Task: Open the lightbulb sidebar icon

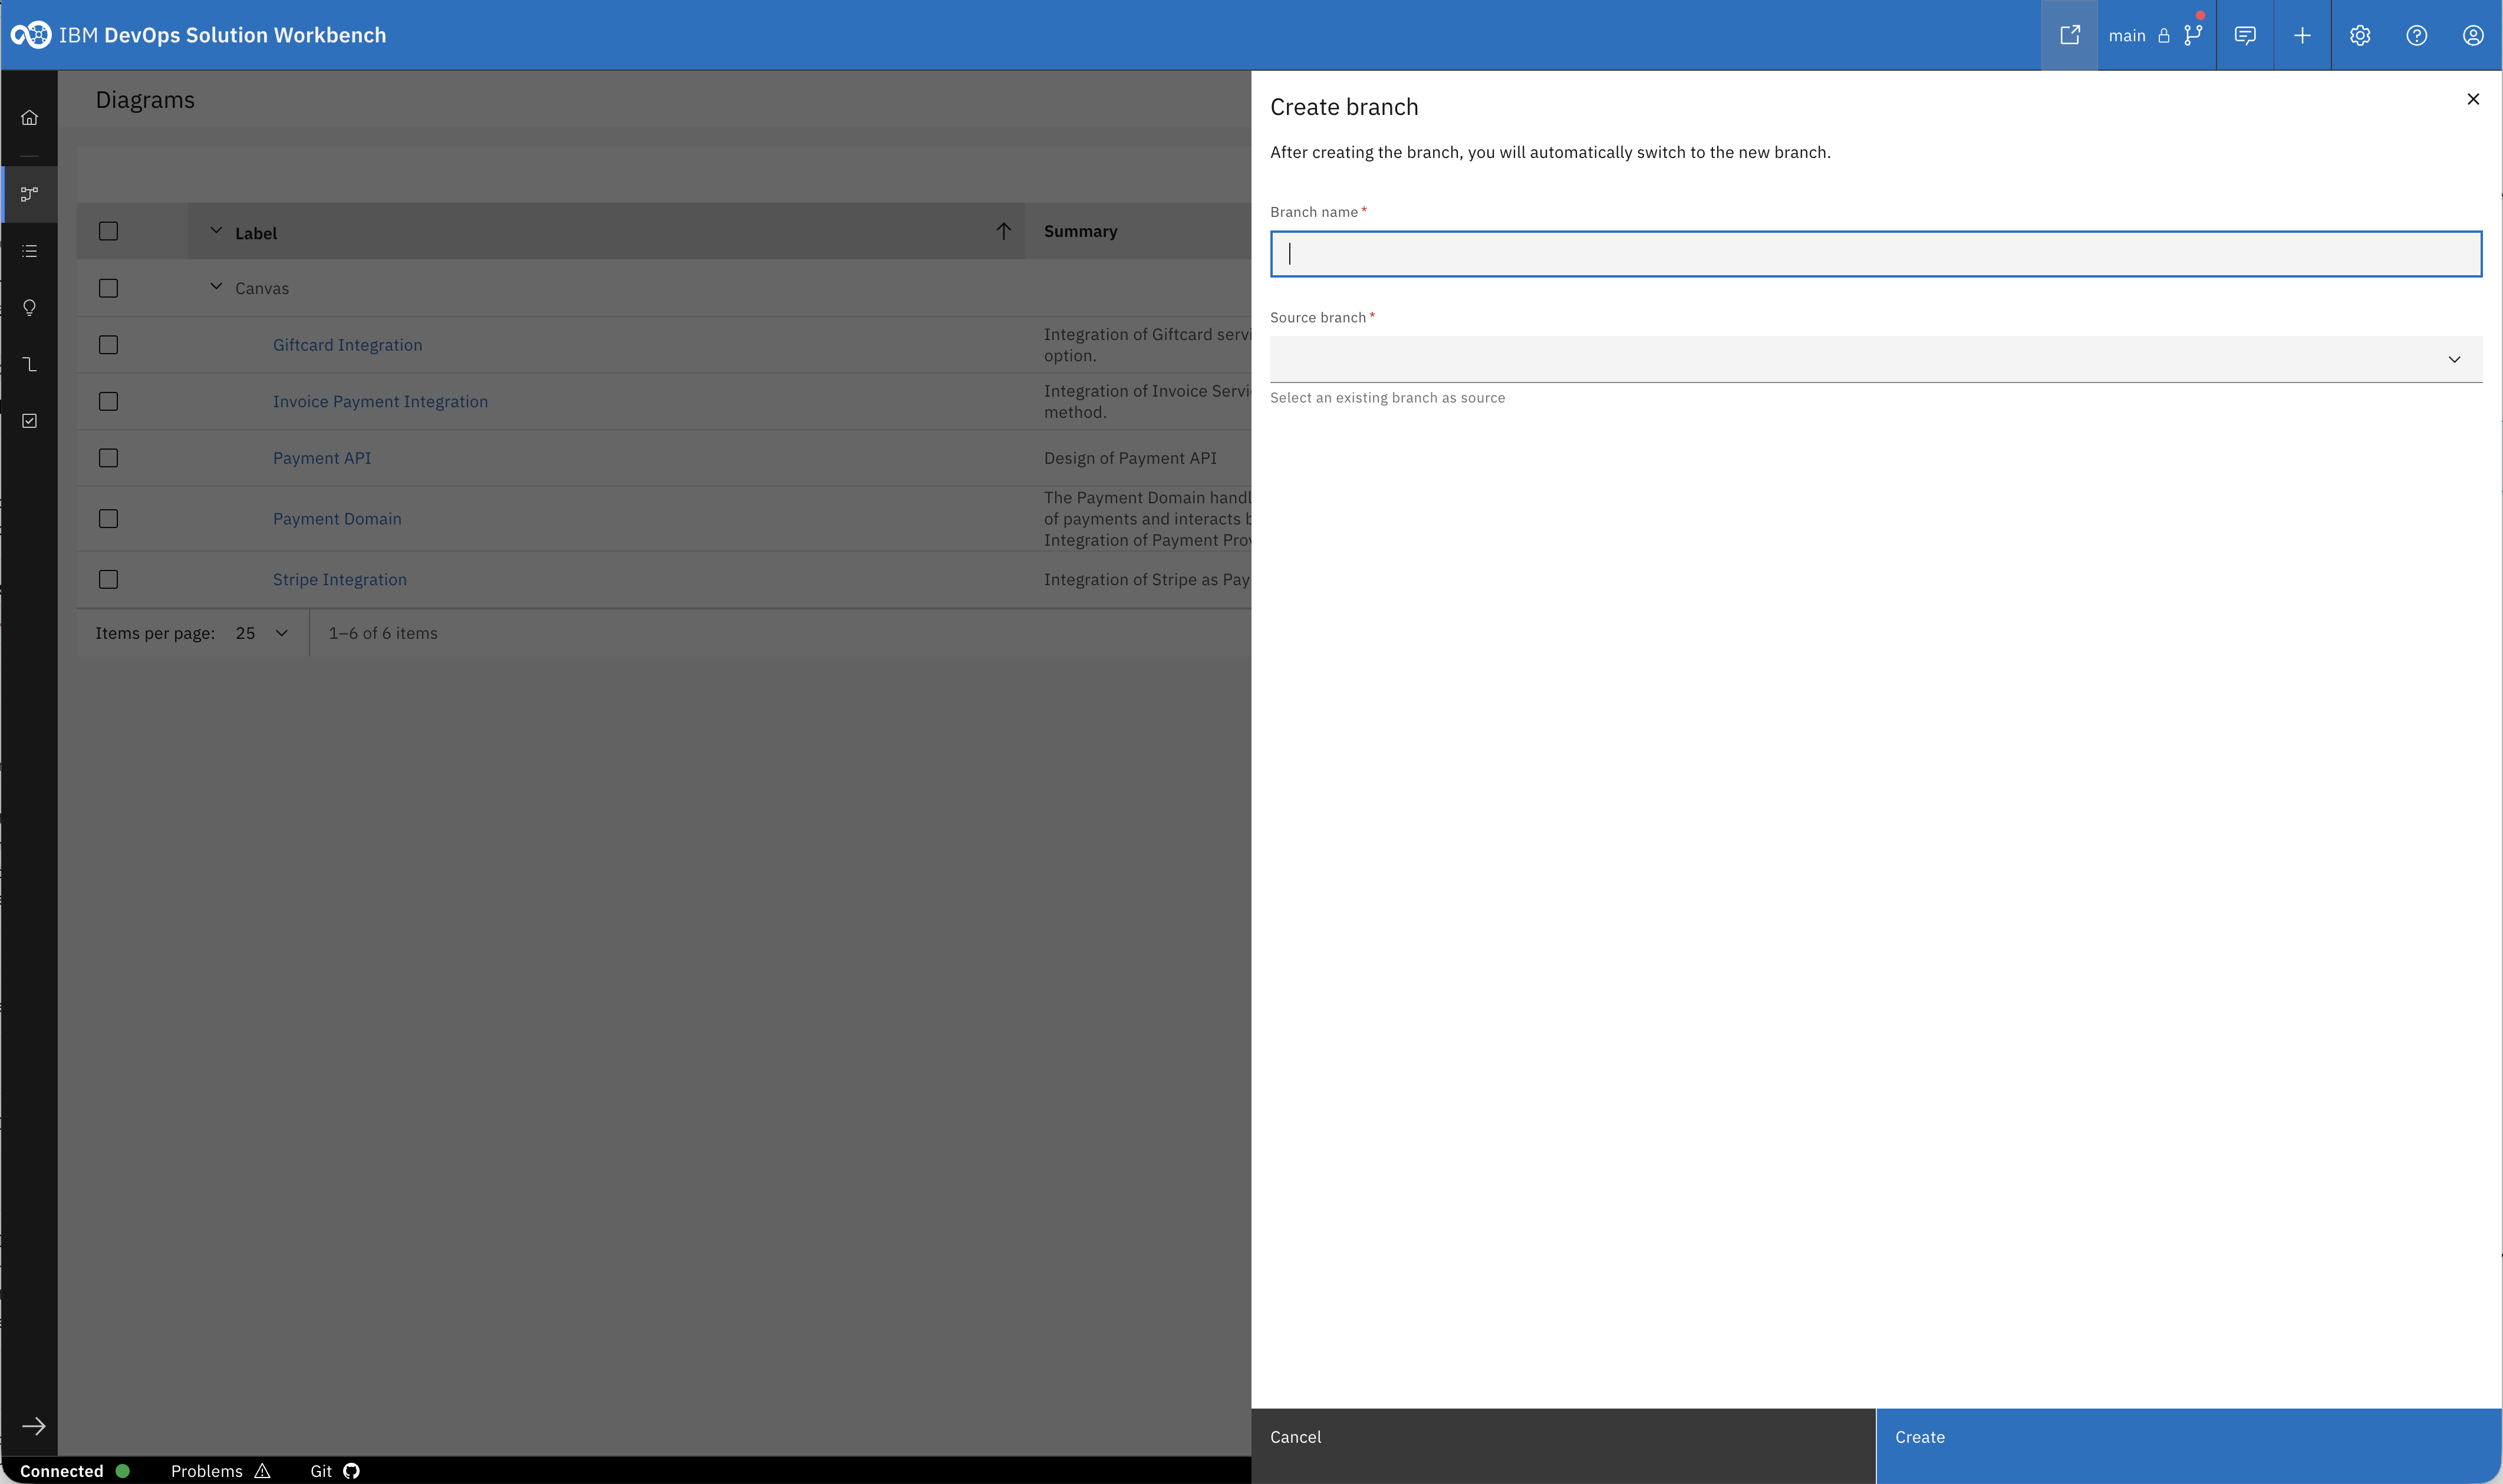Action: pyautogui.click(x=30, y=308)
